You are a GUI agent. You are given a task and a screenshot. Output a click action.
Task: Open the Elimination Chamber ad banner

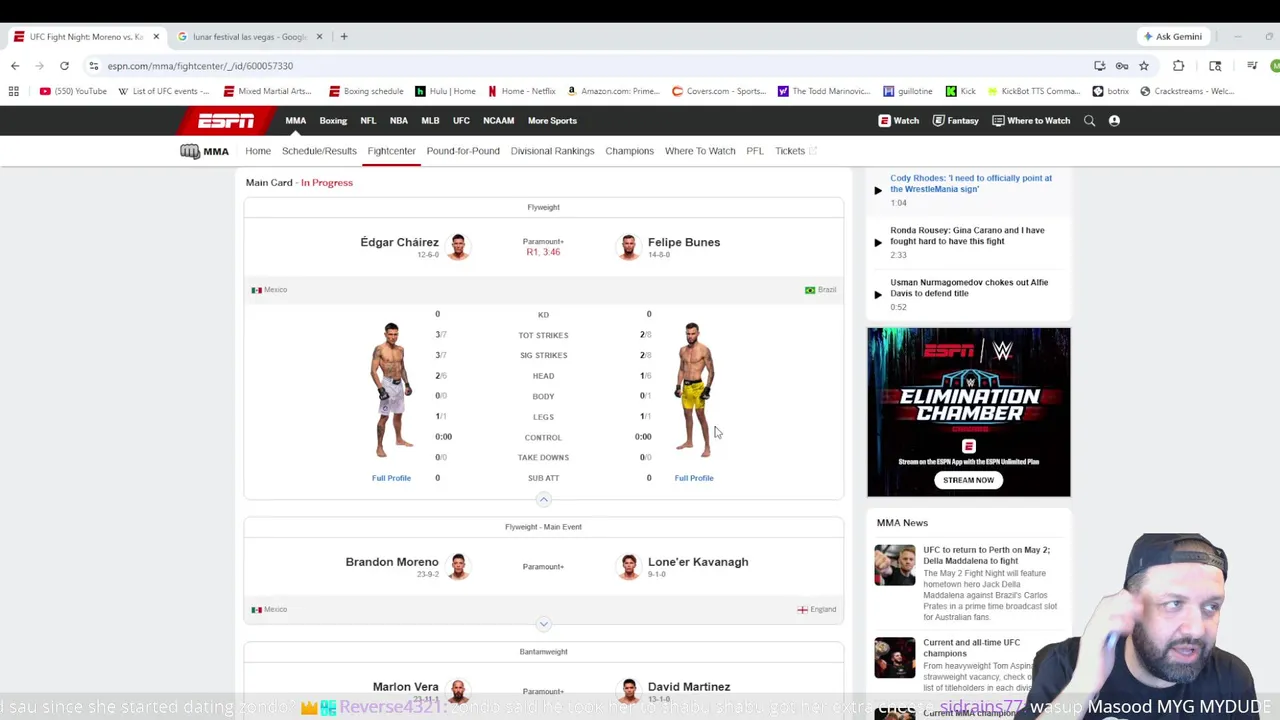(968, 411)
